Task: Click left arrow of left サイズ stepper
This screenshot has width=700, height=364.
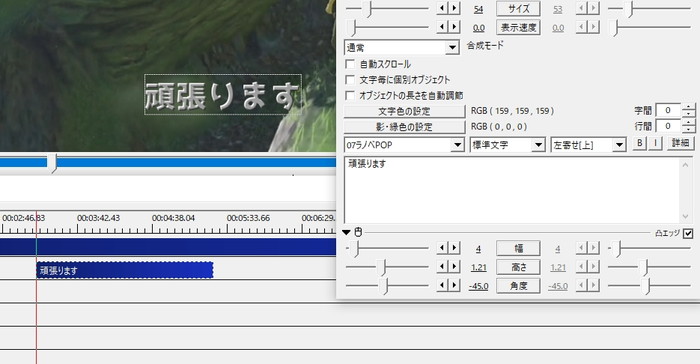Action: coord(442,8)
